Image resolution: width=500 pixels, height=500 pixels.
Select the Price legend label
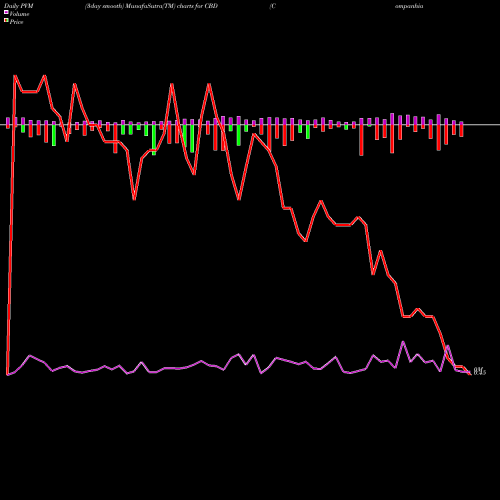[16, 22]
